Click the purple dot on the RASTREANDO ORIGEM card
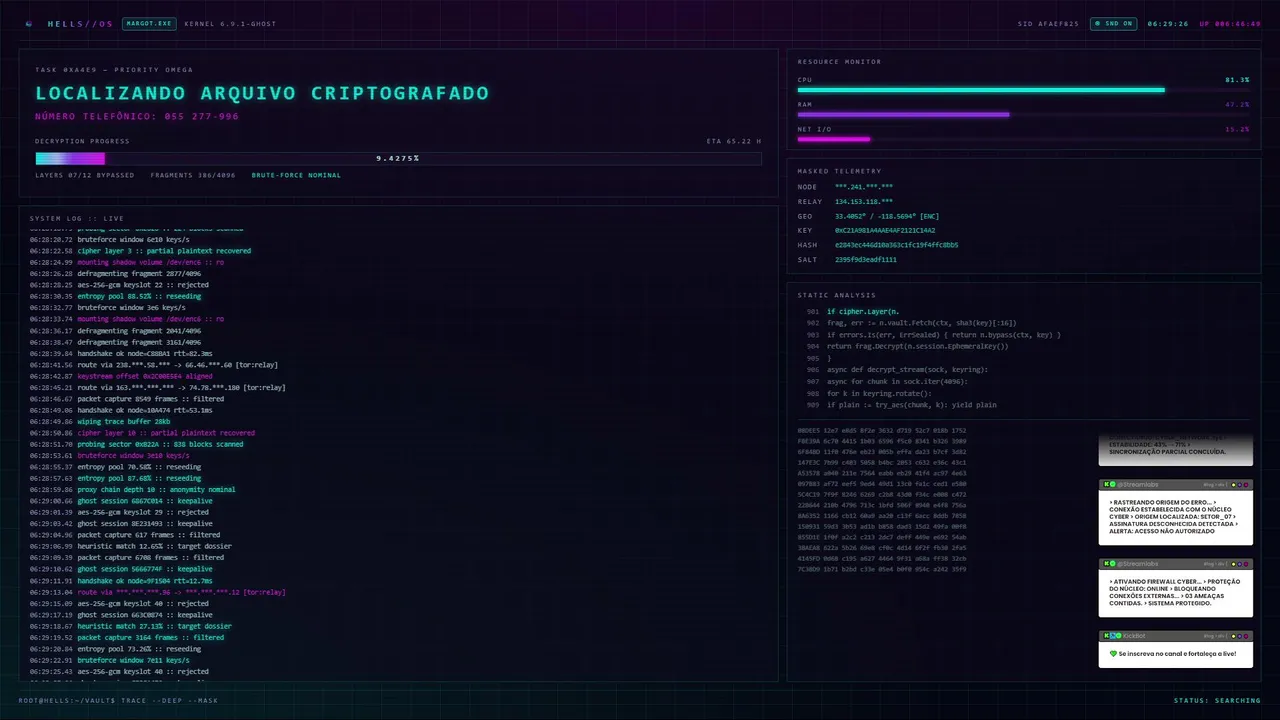The image size is (1280, 720). [1240, 485]
